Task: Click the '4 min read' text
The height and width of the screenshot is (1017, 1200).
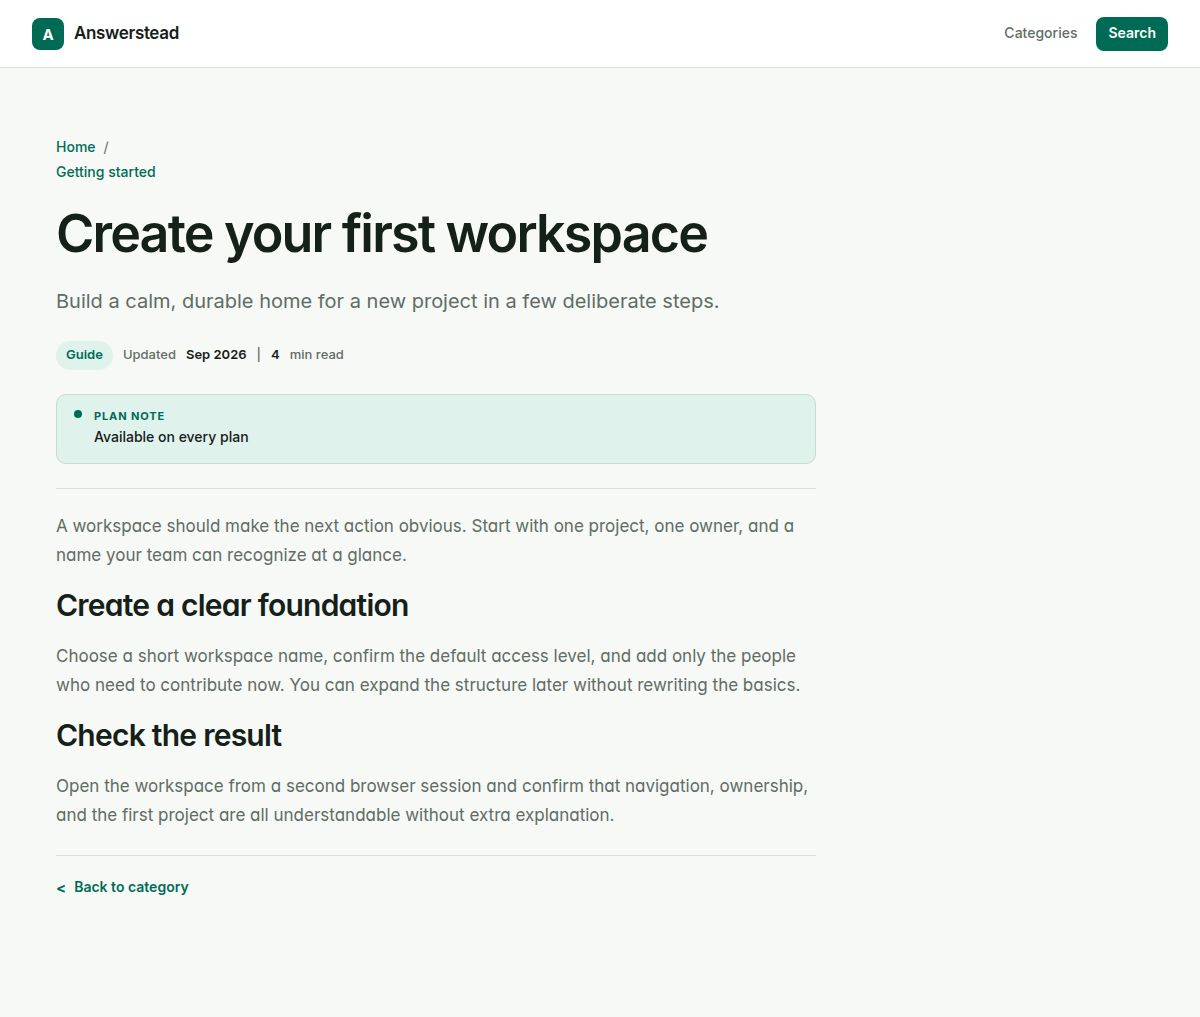Action: click(x=307, y=355)
